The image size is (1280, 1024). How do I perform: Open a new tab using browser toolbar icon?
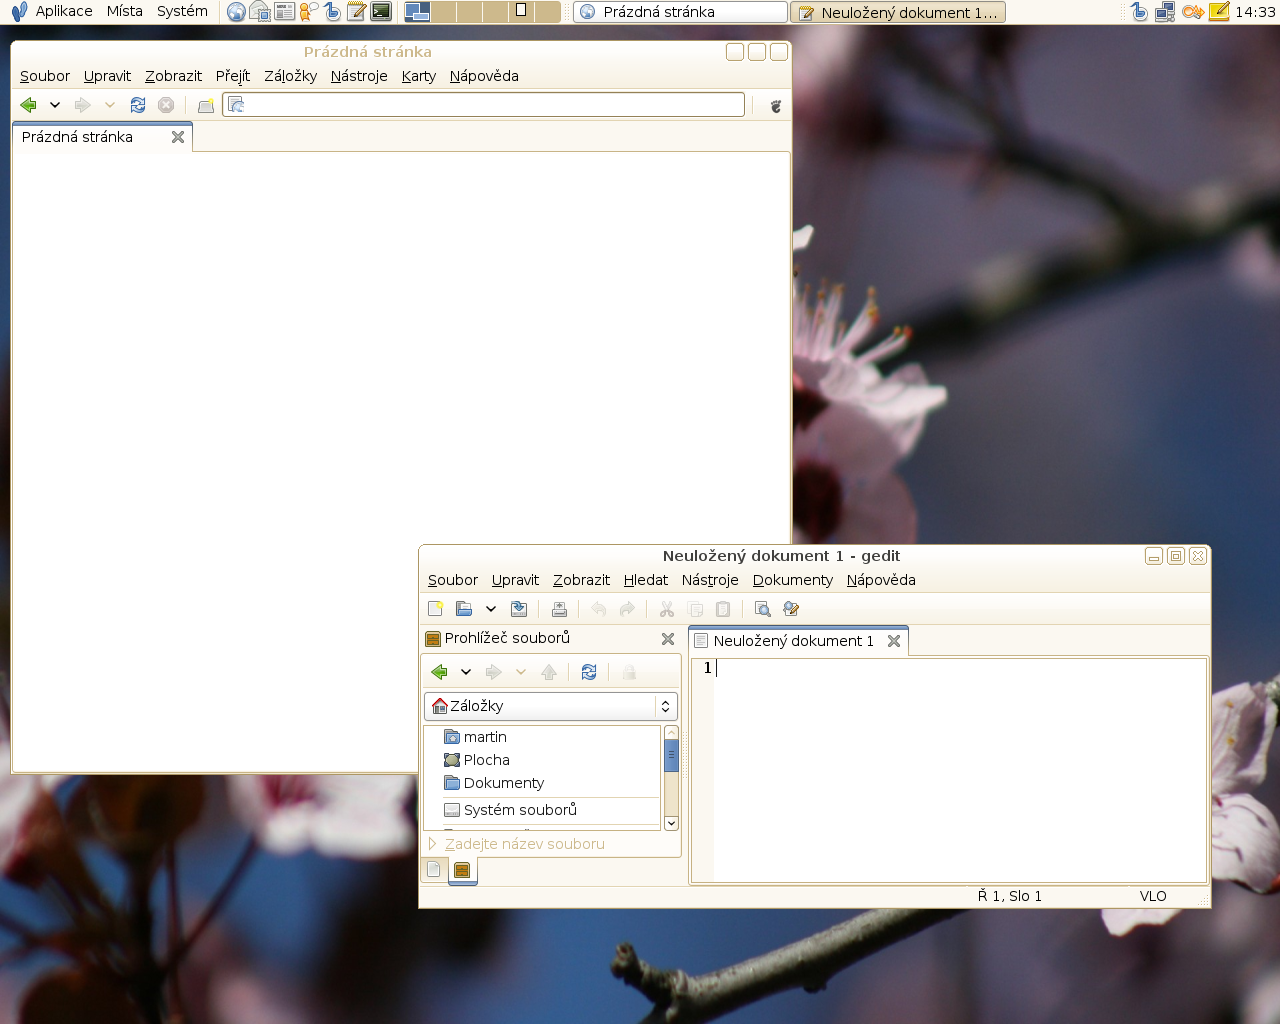[206, 105]
